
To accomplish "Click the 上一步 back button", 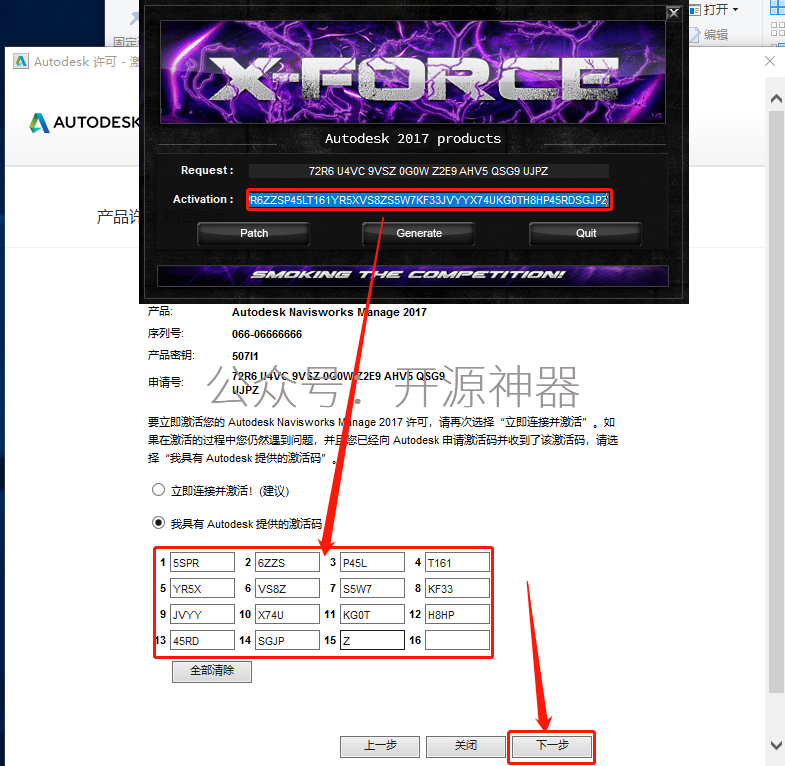I will pos(379,746).
